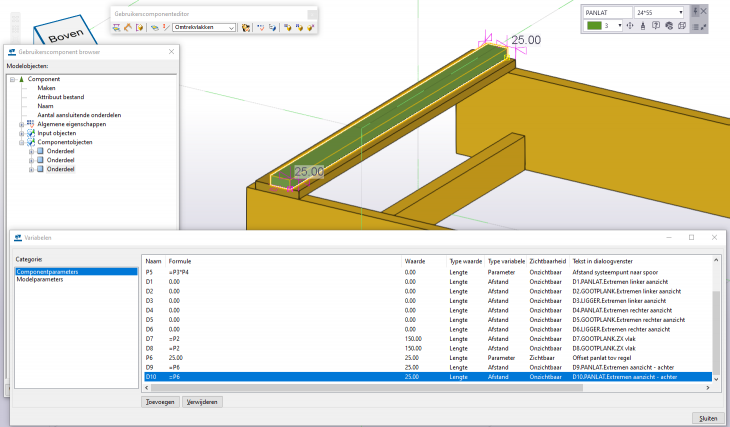Click the Toevoegen button
730x427 pixels.
tap(158, 401)
